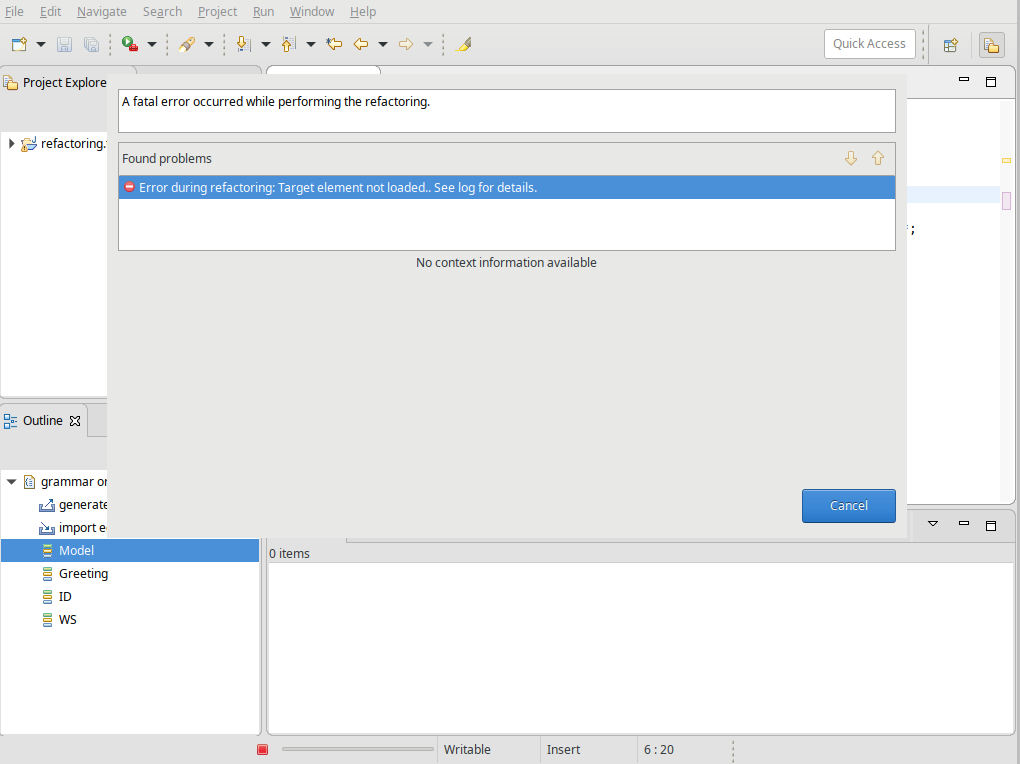Cancel the refactoring error dialog
Viewport: 1020px width, 764px height.
click(x=848, y=506)
